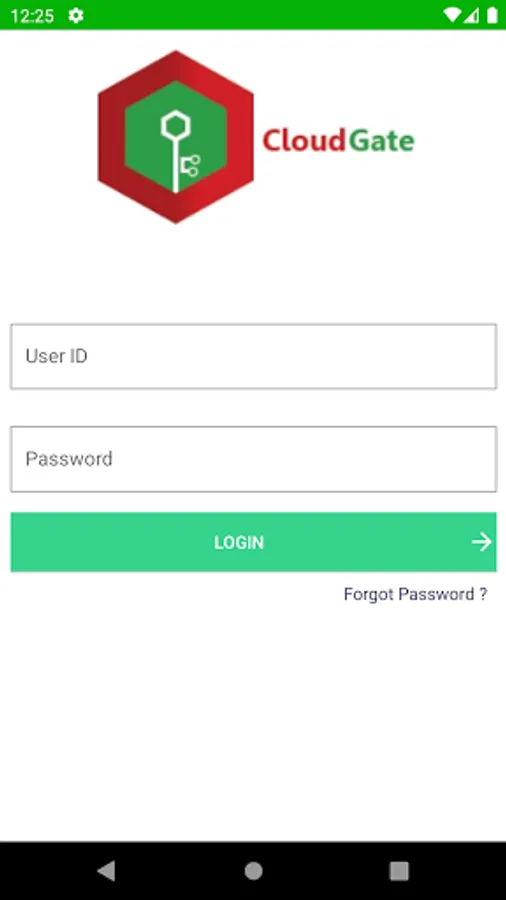Tap the Wi-Fi signal icon
The width and height of the screenshot is (506, 900).
[452, 15]
